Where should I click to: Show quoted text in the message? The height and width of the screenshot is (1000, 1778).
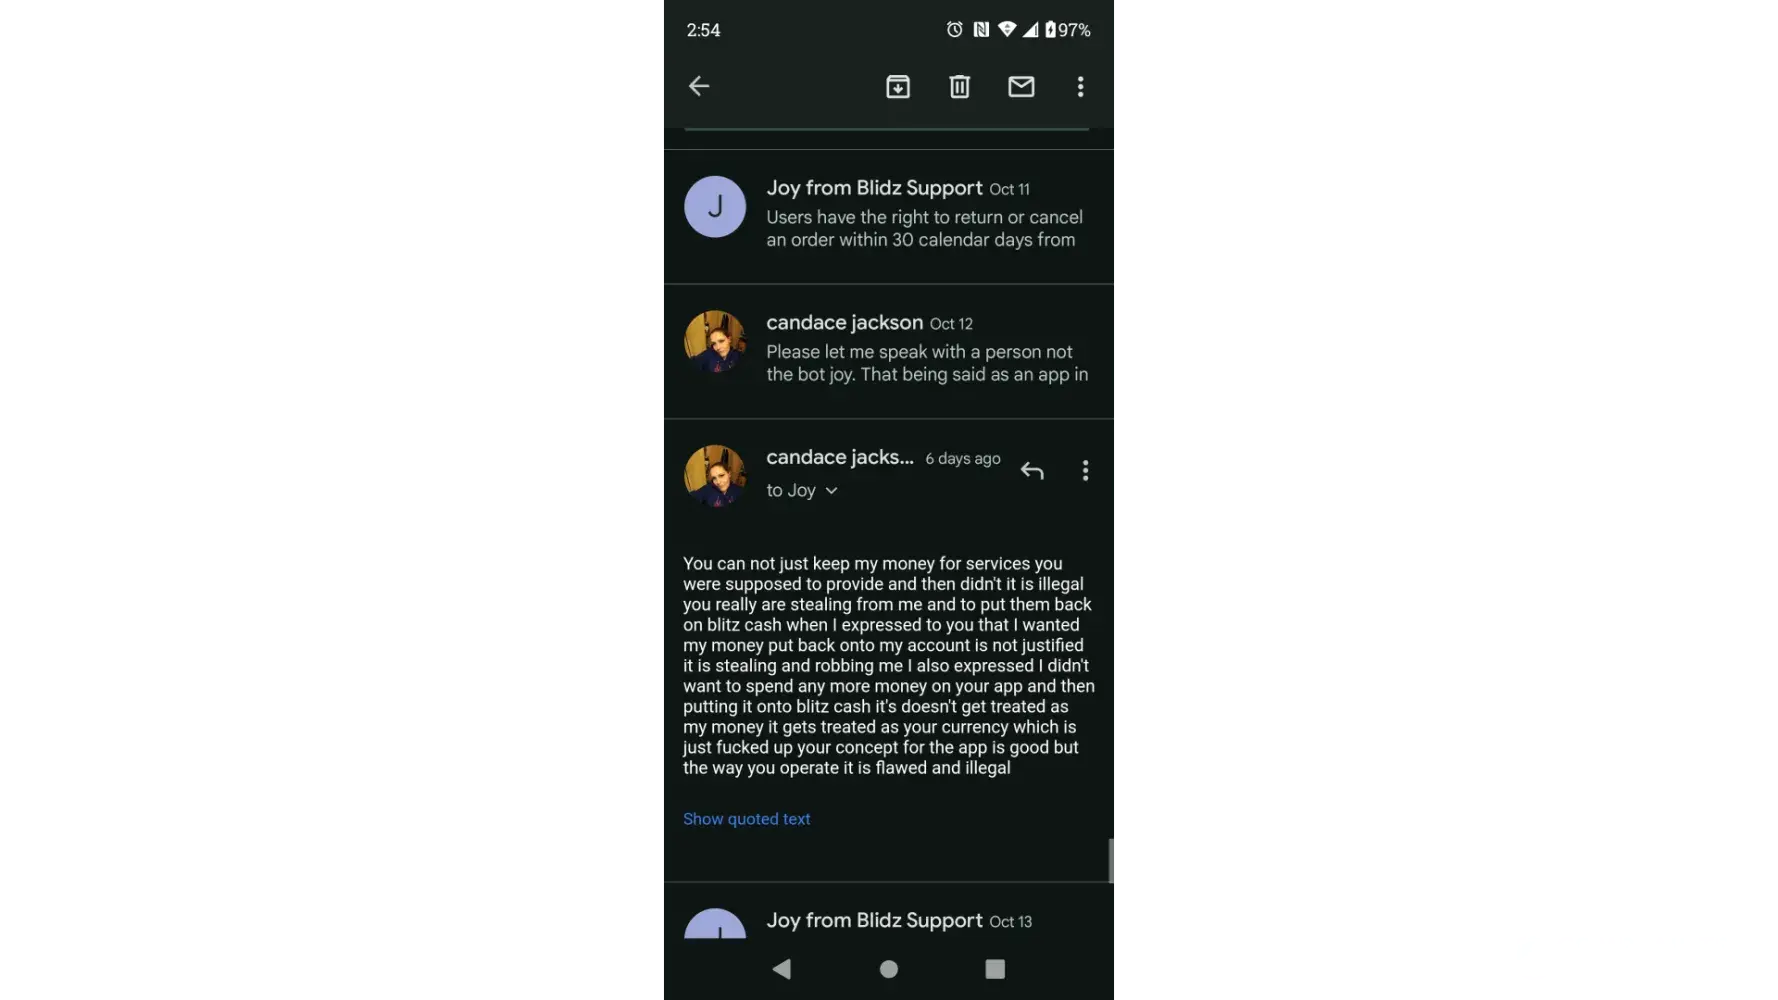pos(746,819)
